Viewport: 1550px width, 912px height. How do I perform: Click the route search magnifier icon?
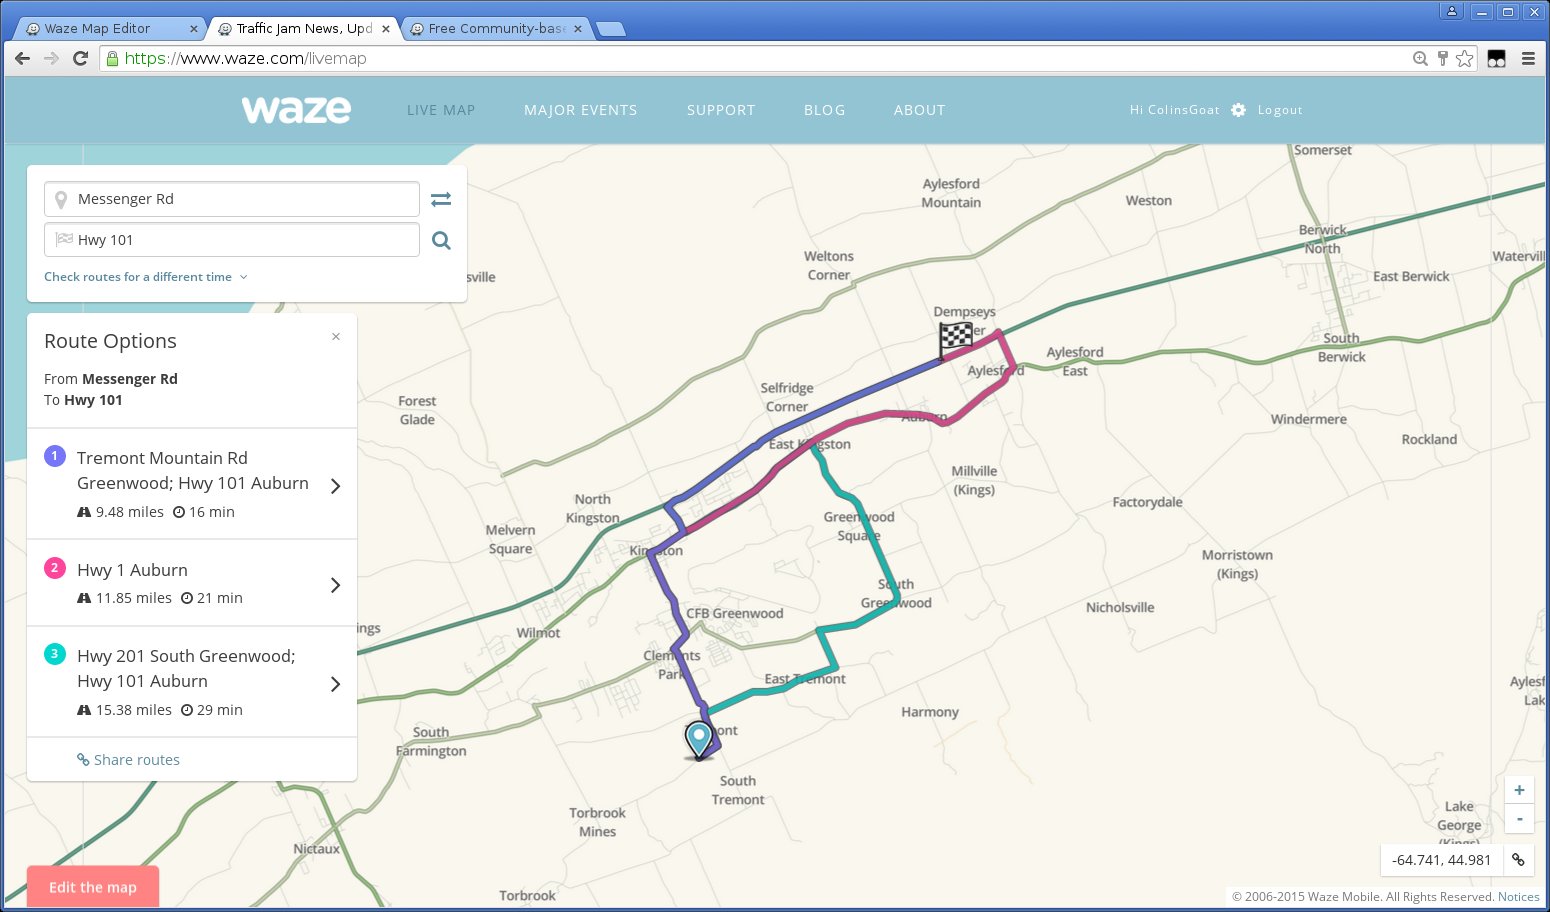pos(441,240)
